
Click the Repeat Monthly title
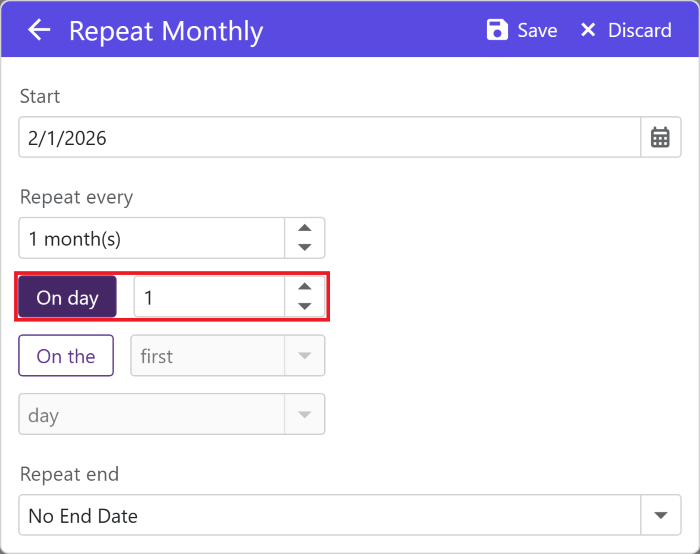[166, 31]
